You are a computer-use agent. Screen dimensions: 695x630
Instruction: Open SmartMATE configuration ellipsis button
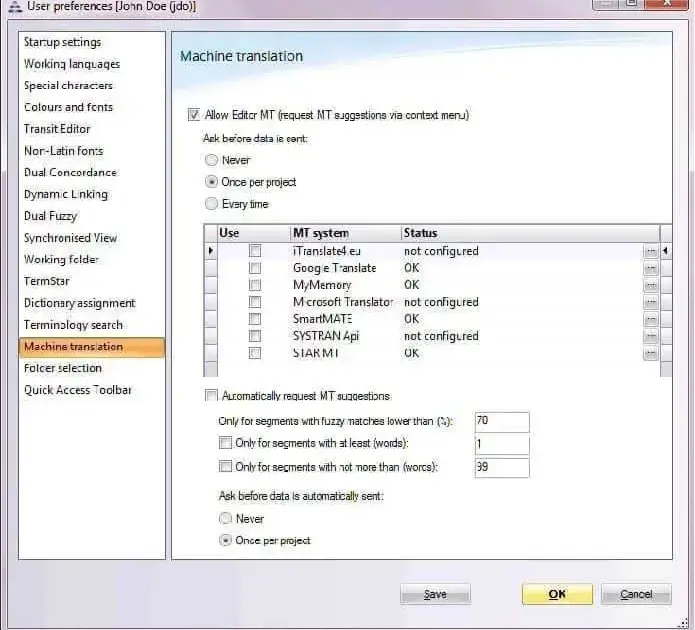click(650, 319)
